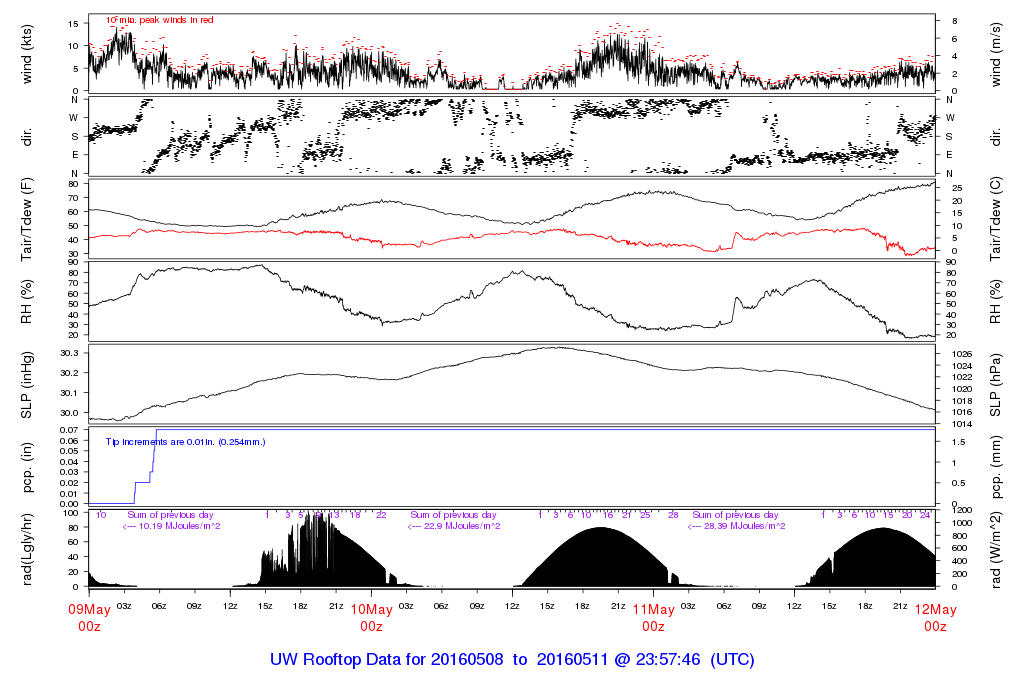Select the 12May 00z date marker
The width and height of the screenshot is (1024, 700).
point(935,617)
